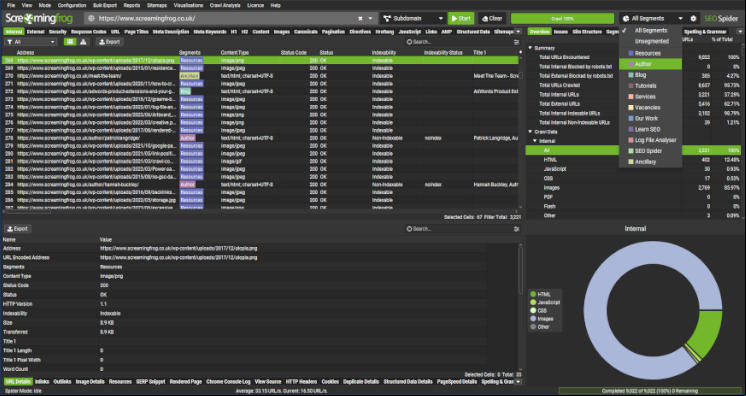Screen dimensions: 746x396
Task: Switch to the Issues tab
Action: pos(560,32)
